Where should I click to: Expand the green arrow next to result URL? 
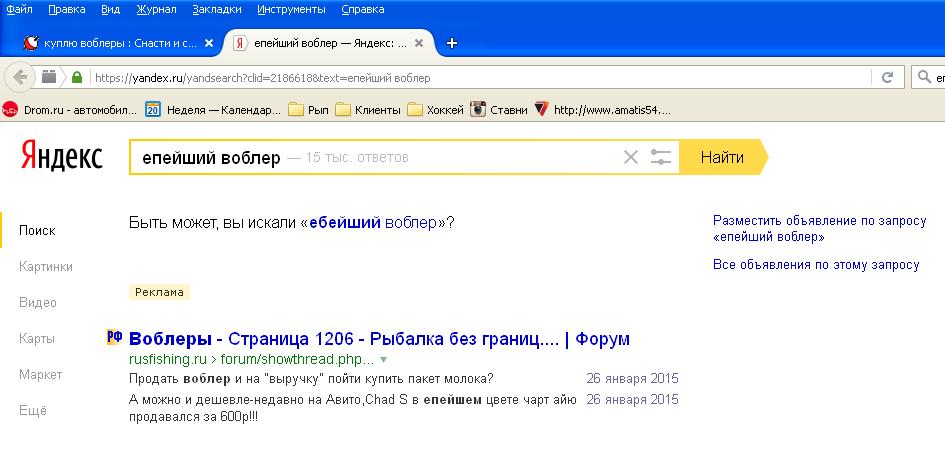(x=383, y=360)
